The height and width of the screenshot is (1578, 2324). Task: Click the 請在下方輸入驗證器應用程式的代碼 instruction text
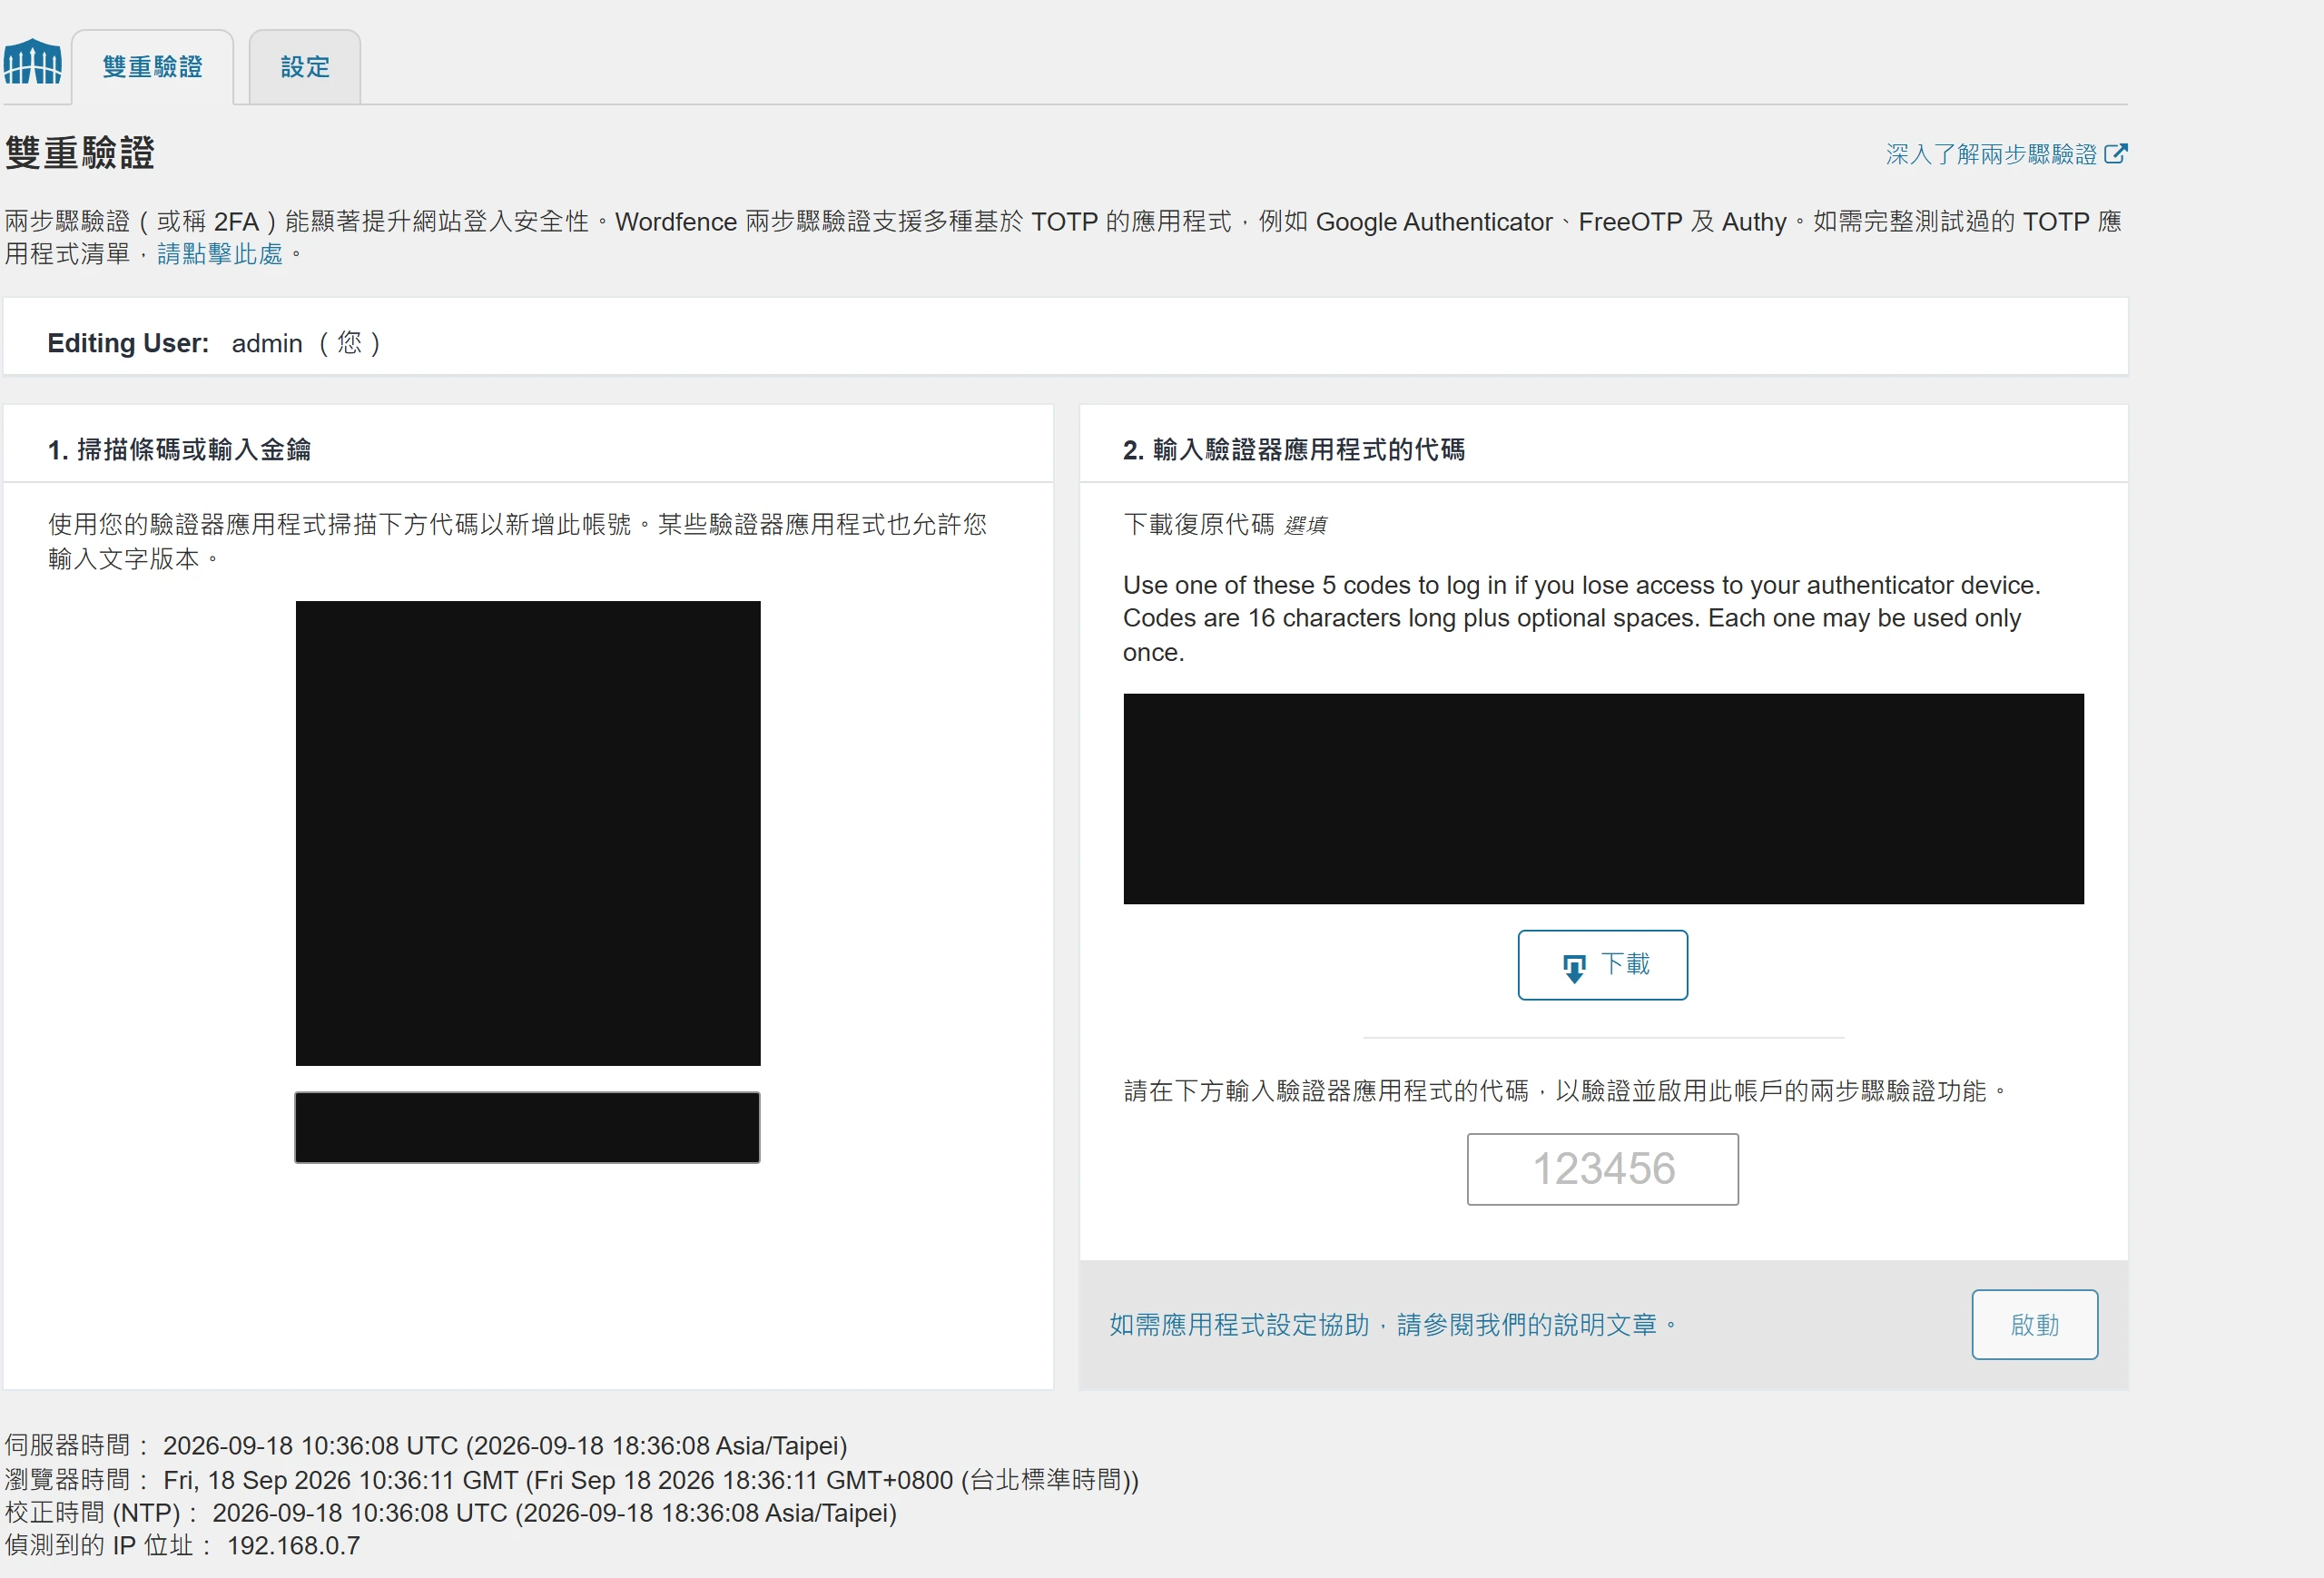pyautogui.click(x=1565, y=1091)
